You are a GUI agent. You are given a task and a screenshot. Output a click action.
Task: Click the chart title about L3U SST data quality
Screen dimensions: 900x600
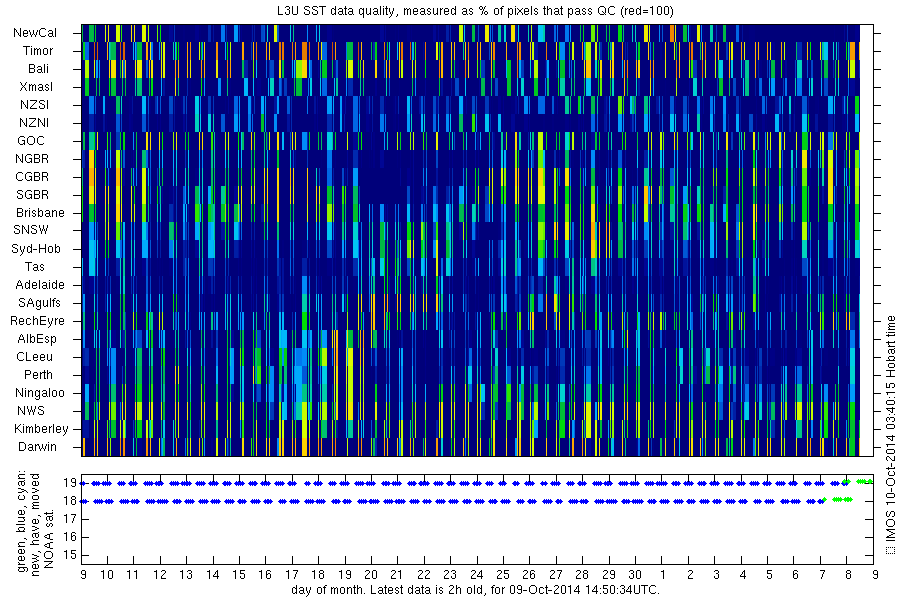coord(476,11)
